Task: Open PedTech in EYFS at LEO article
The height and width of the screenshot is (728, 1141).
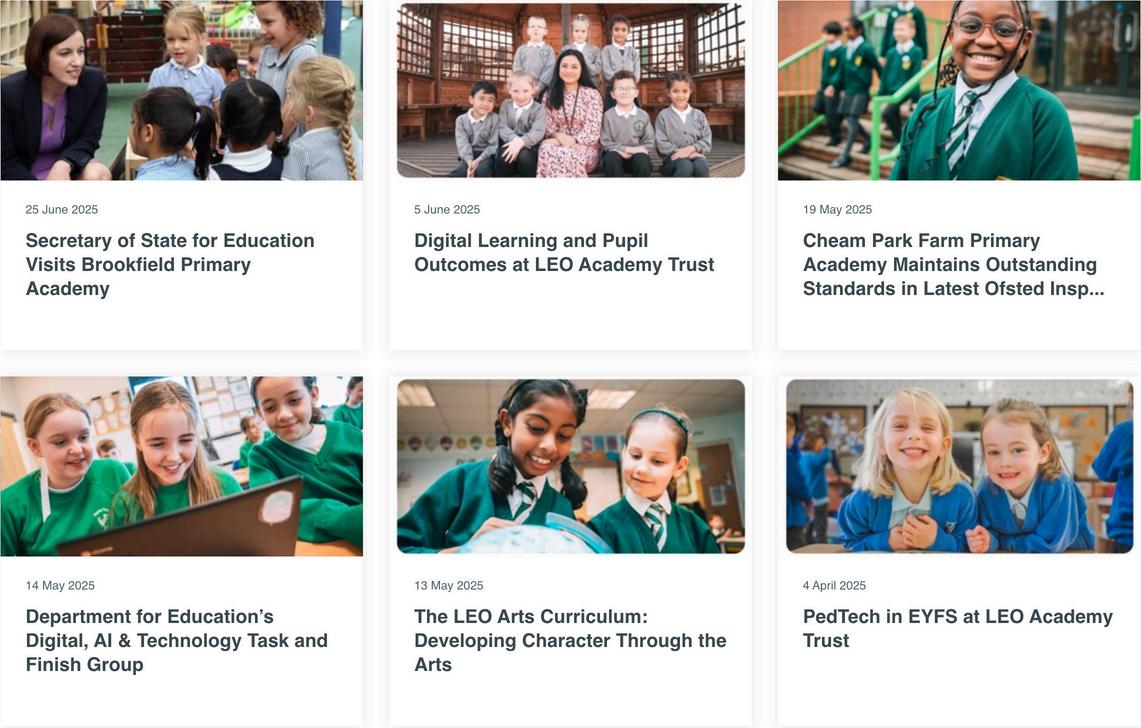Action: [x=958, y=628]
